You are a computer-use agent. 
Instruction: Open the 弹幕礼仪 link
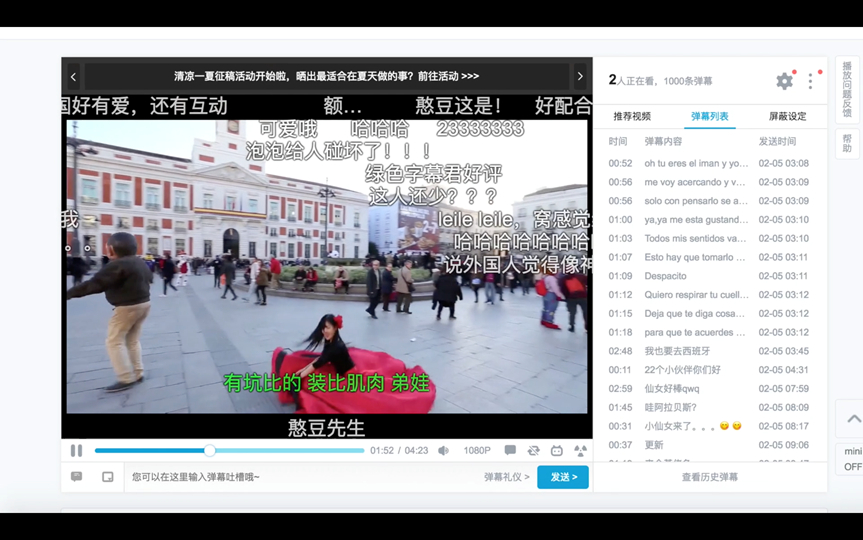506,477
